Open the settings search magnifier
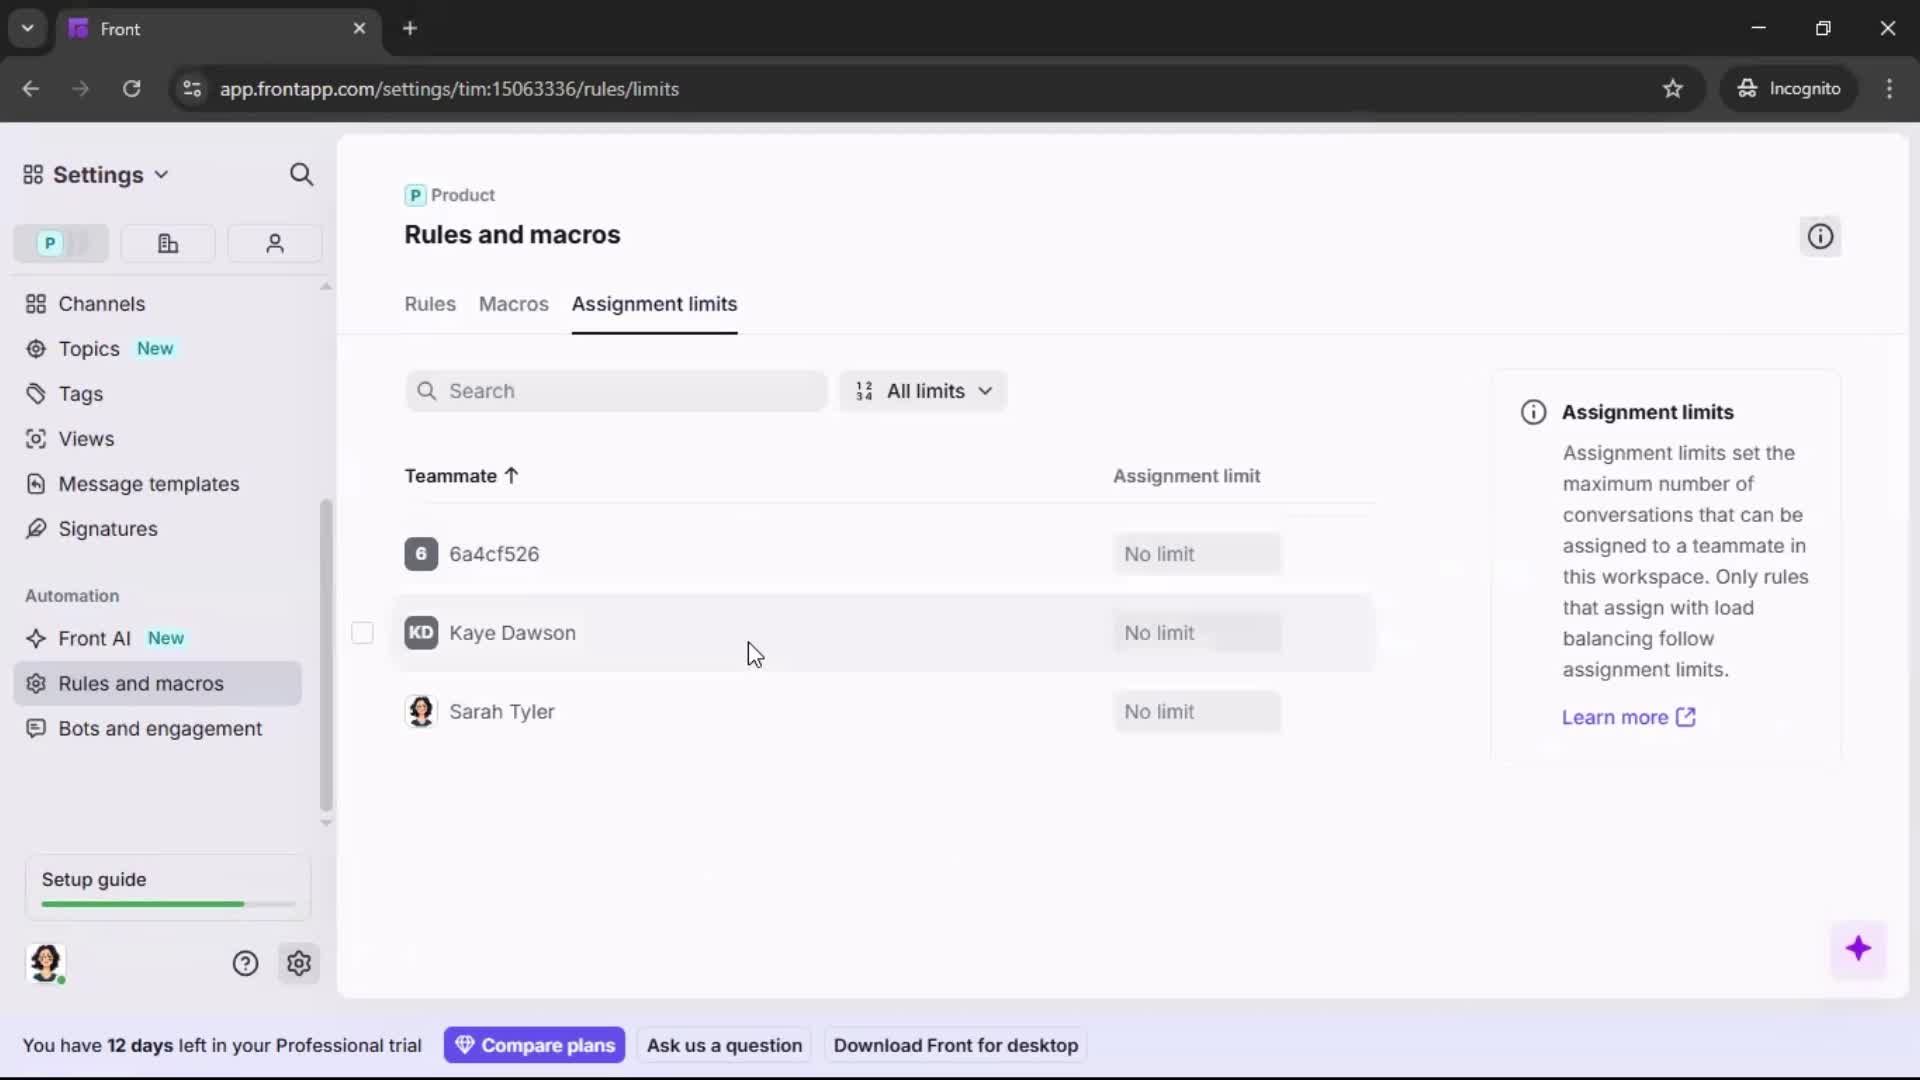Screen dimensions: 1920x1080 click(302, 174)
